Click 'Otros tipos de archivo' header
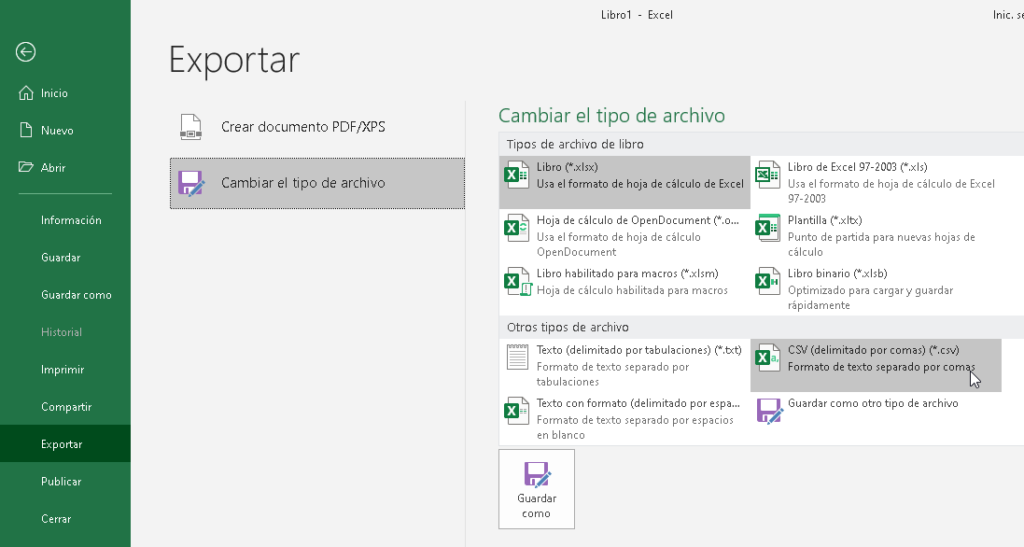 point(568,327)
